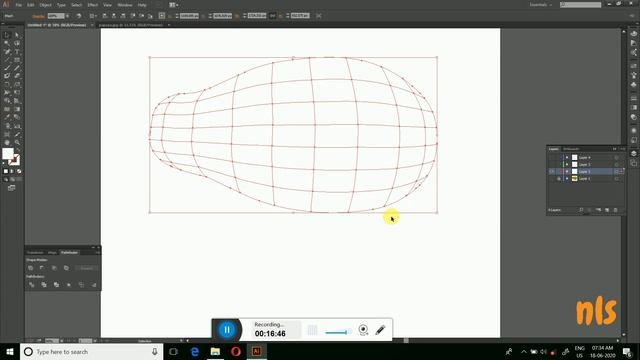Change screen mode at toolbar bottom
This screenshot has width=640, height=360.
pos(11,188)
